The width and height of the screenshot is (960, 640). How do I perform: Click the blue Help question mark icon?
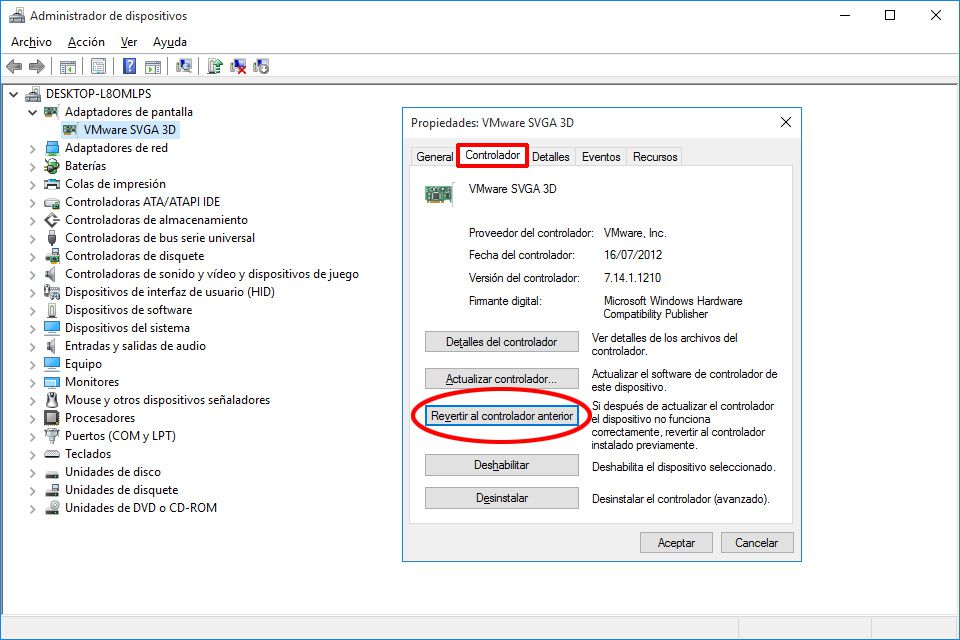[129, 66]
